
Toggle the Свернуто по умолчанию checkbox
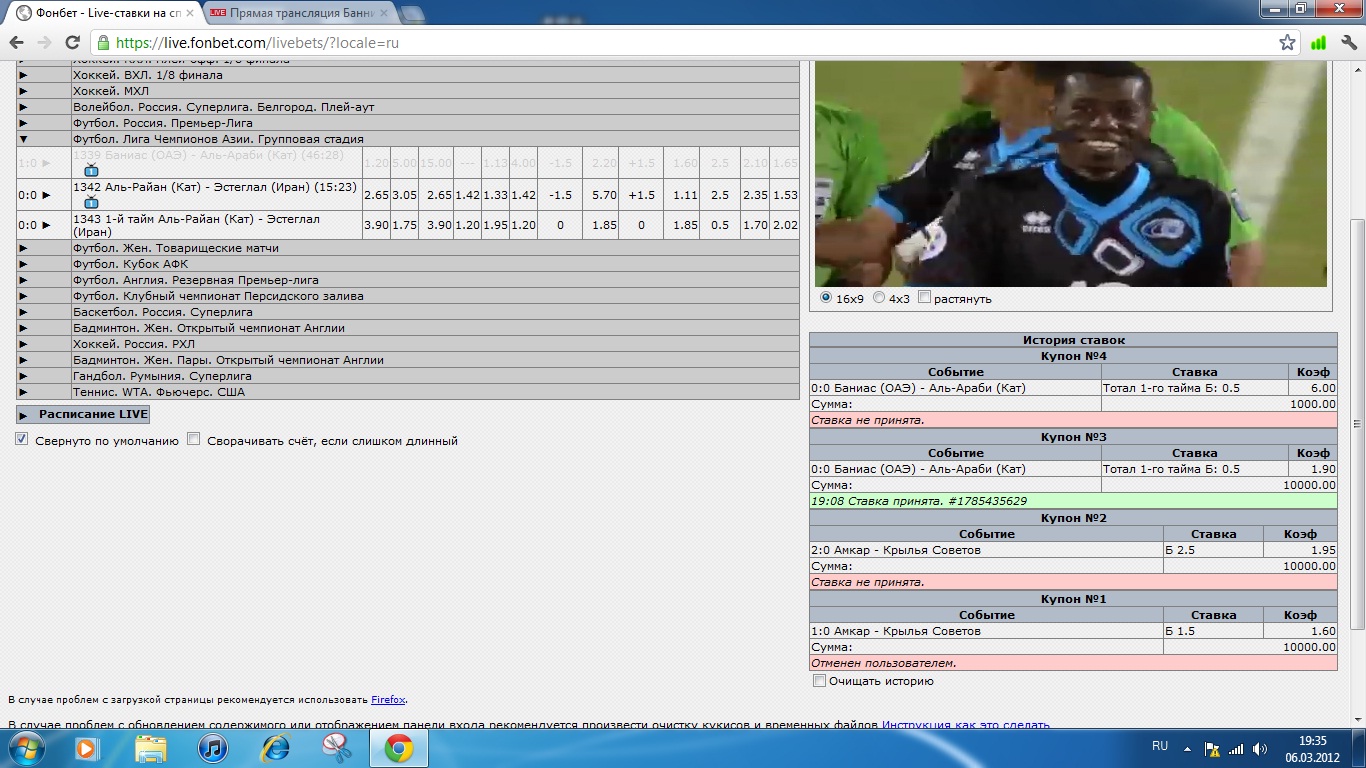22,439
